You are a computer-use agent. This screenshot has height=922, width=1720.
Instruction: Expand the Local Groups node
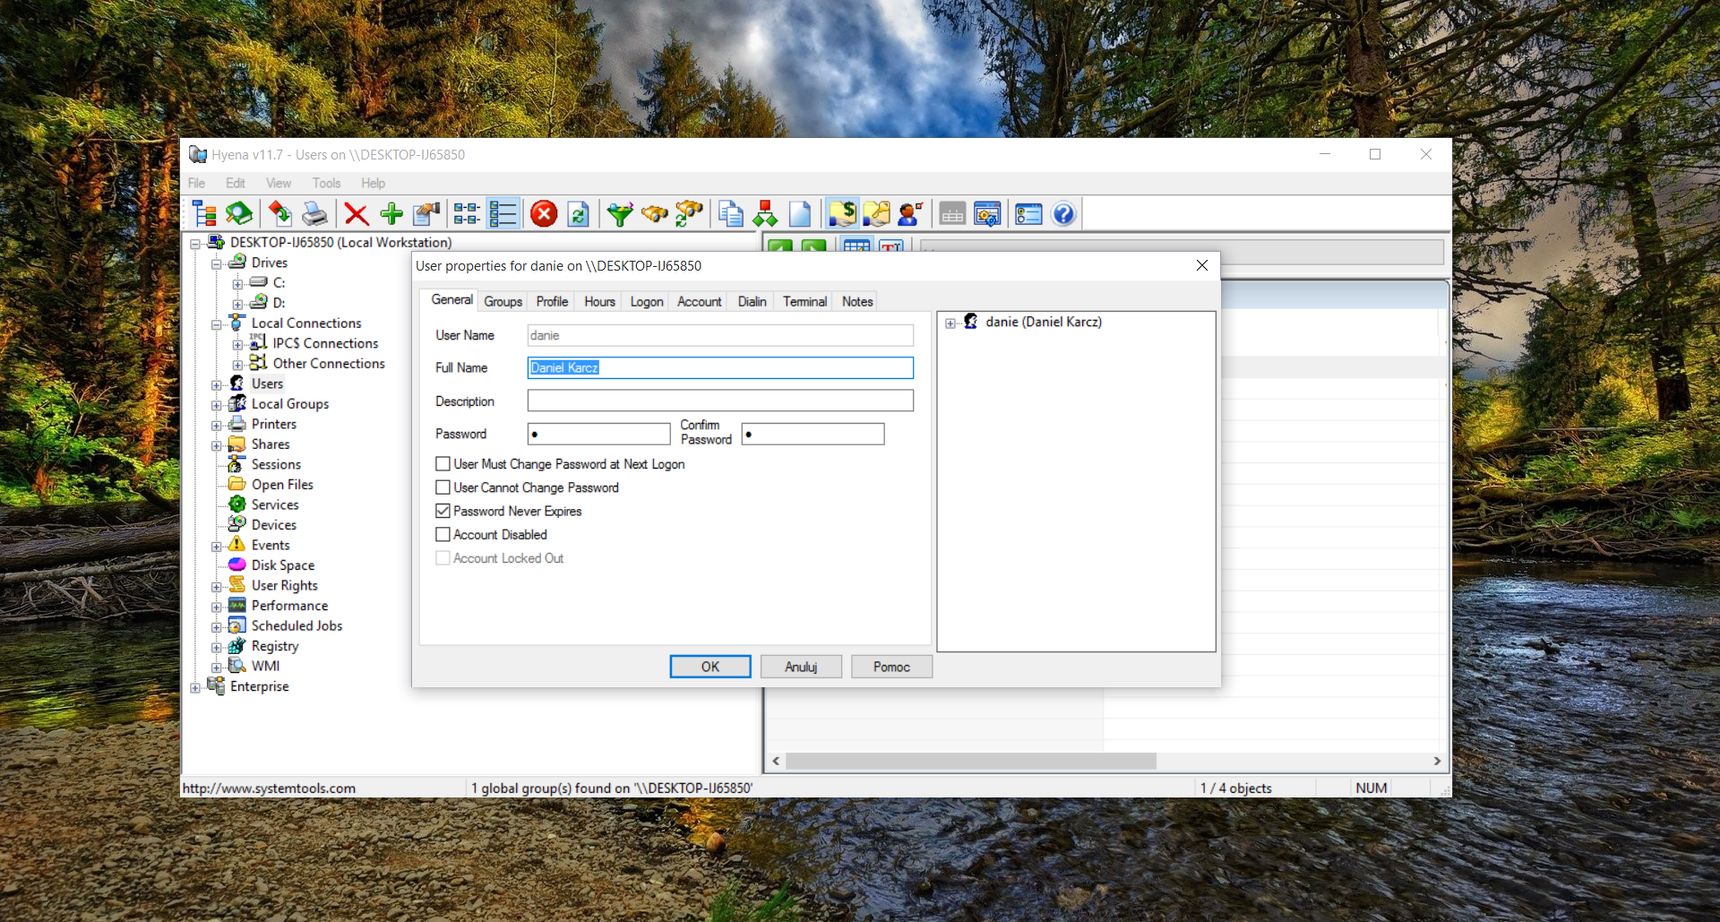[217, 405]
